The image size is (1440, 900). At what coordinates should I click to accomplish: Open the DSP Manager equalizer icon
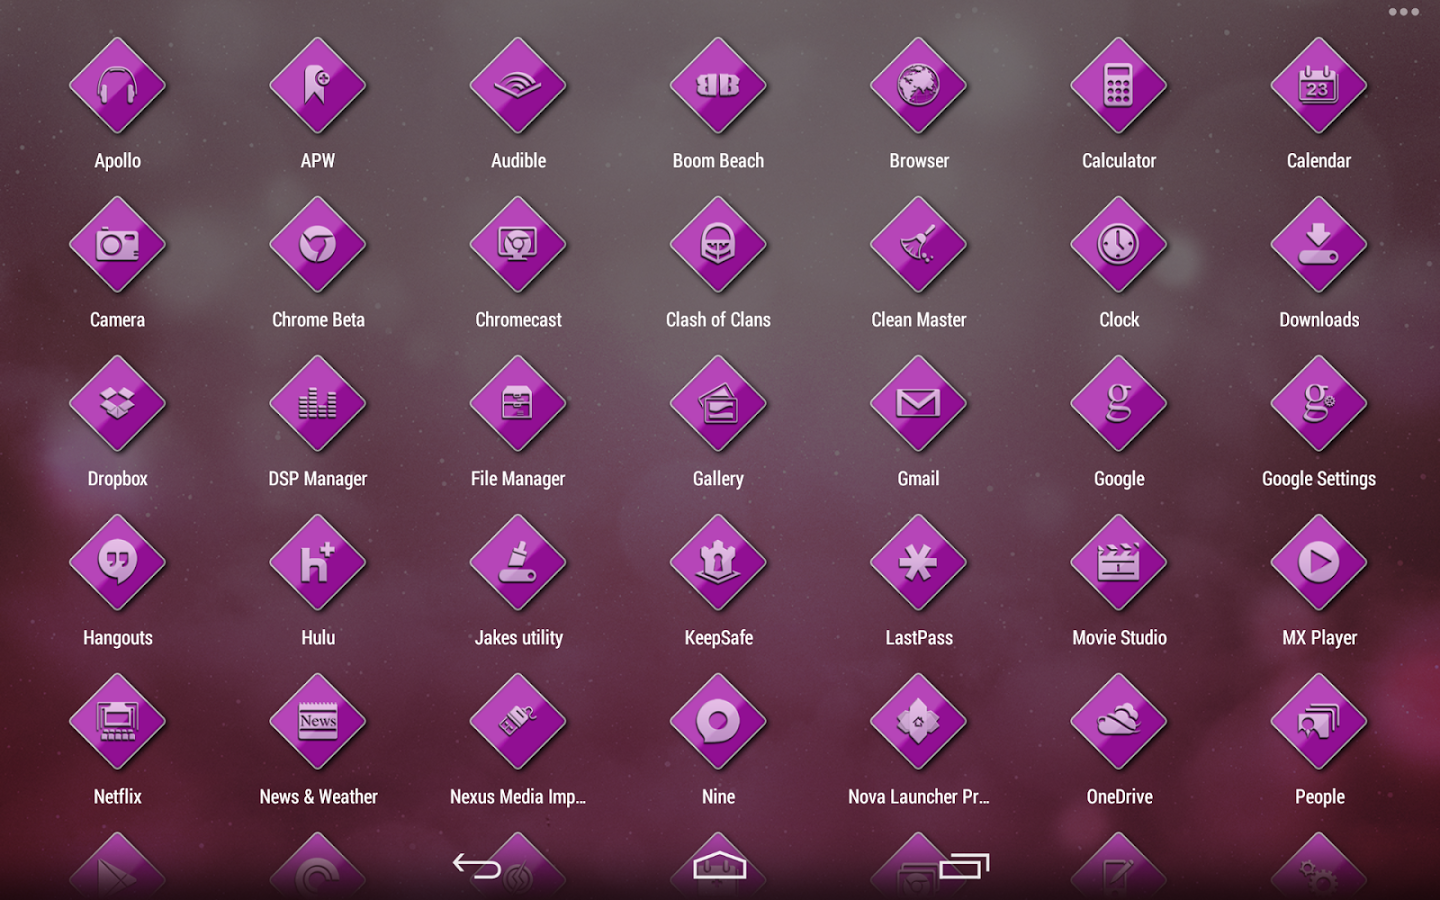318,404
